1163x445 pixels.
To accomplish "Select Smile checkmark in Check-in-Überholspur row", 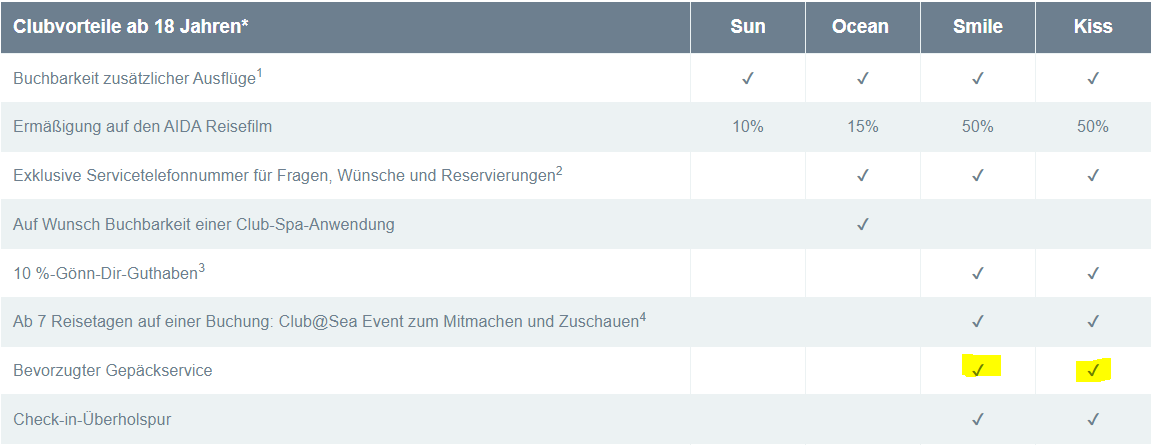I will [x=978, y=419].
